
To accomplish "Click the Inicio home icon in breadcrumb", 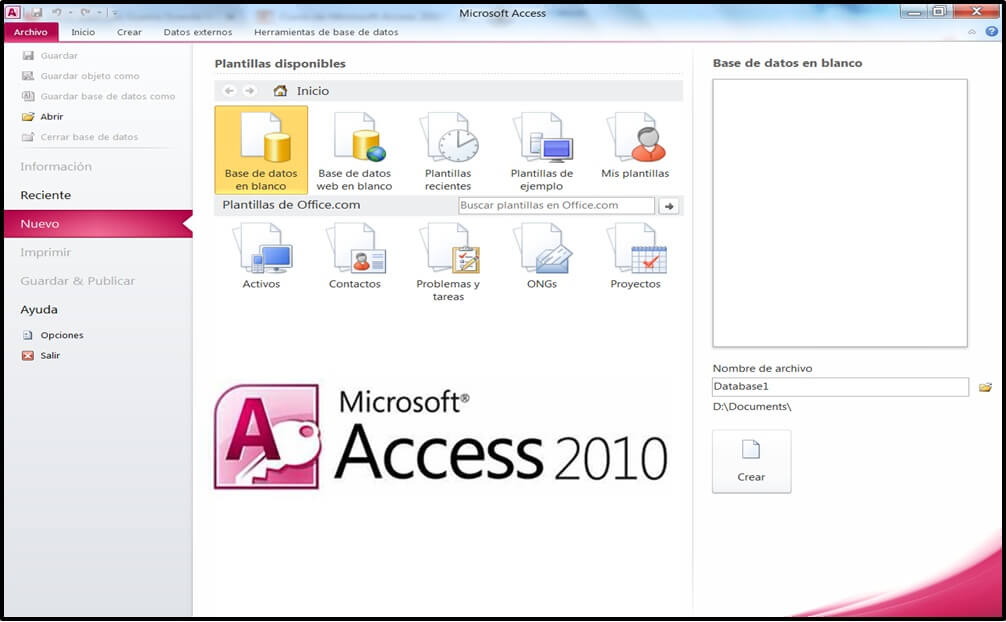I will click(280, 91).
